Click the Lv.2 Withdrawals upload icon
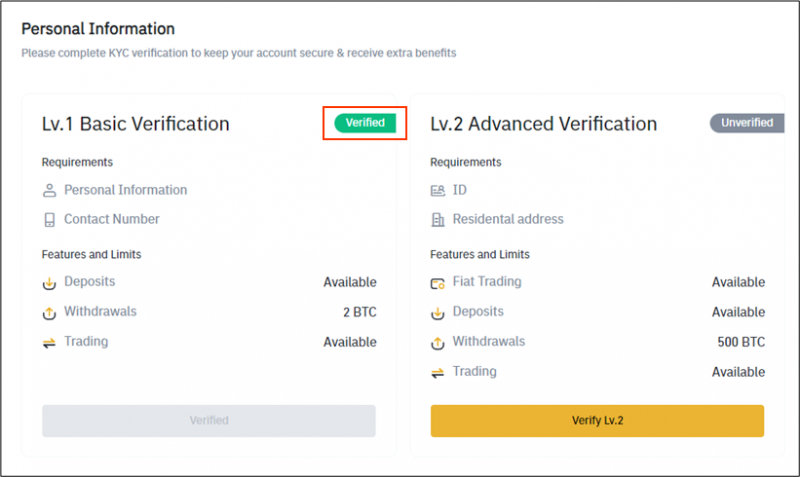 coord(438,343)
